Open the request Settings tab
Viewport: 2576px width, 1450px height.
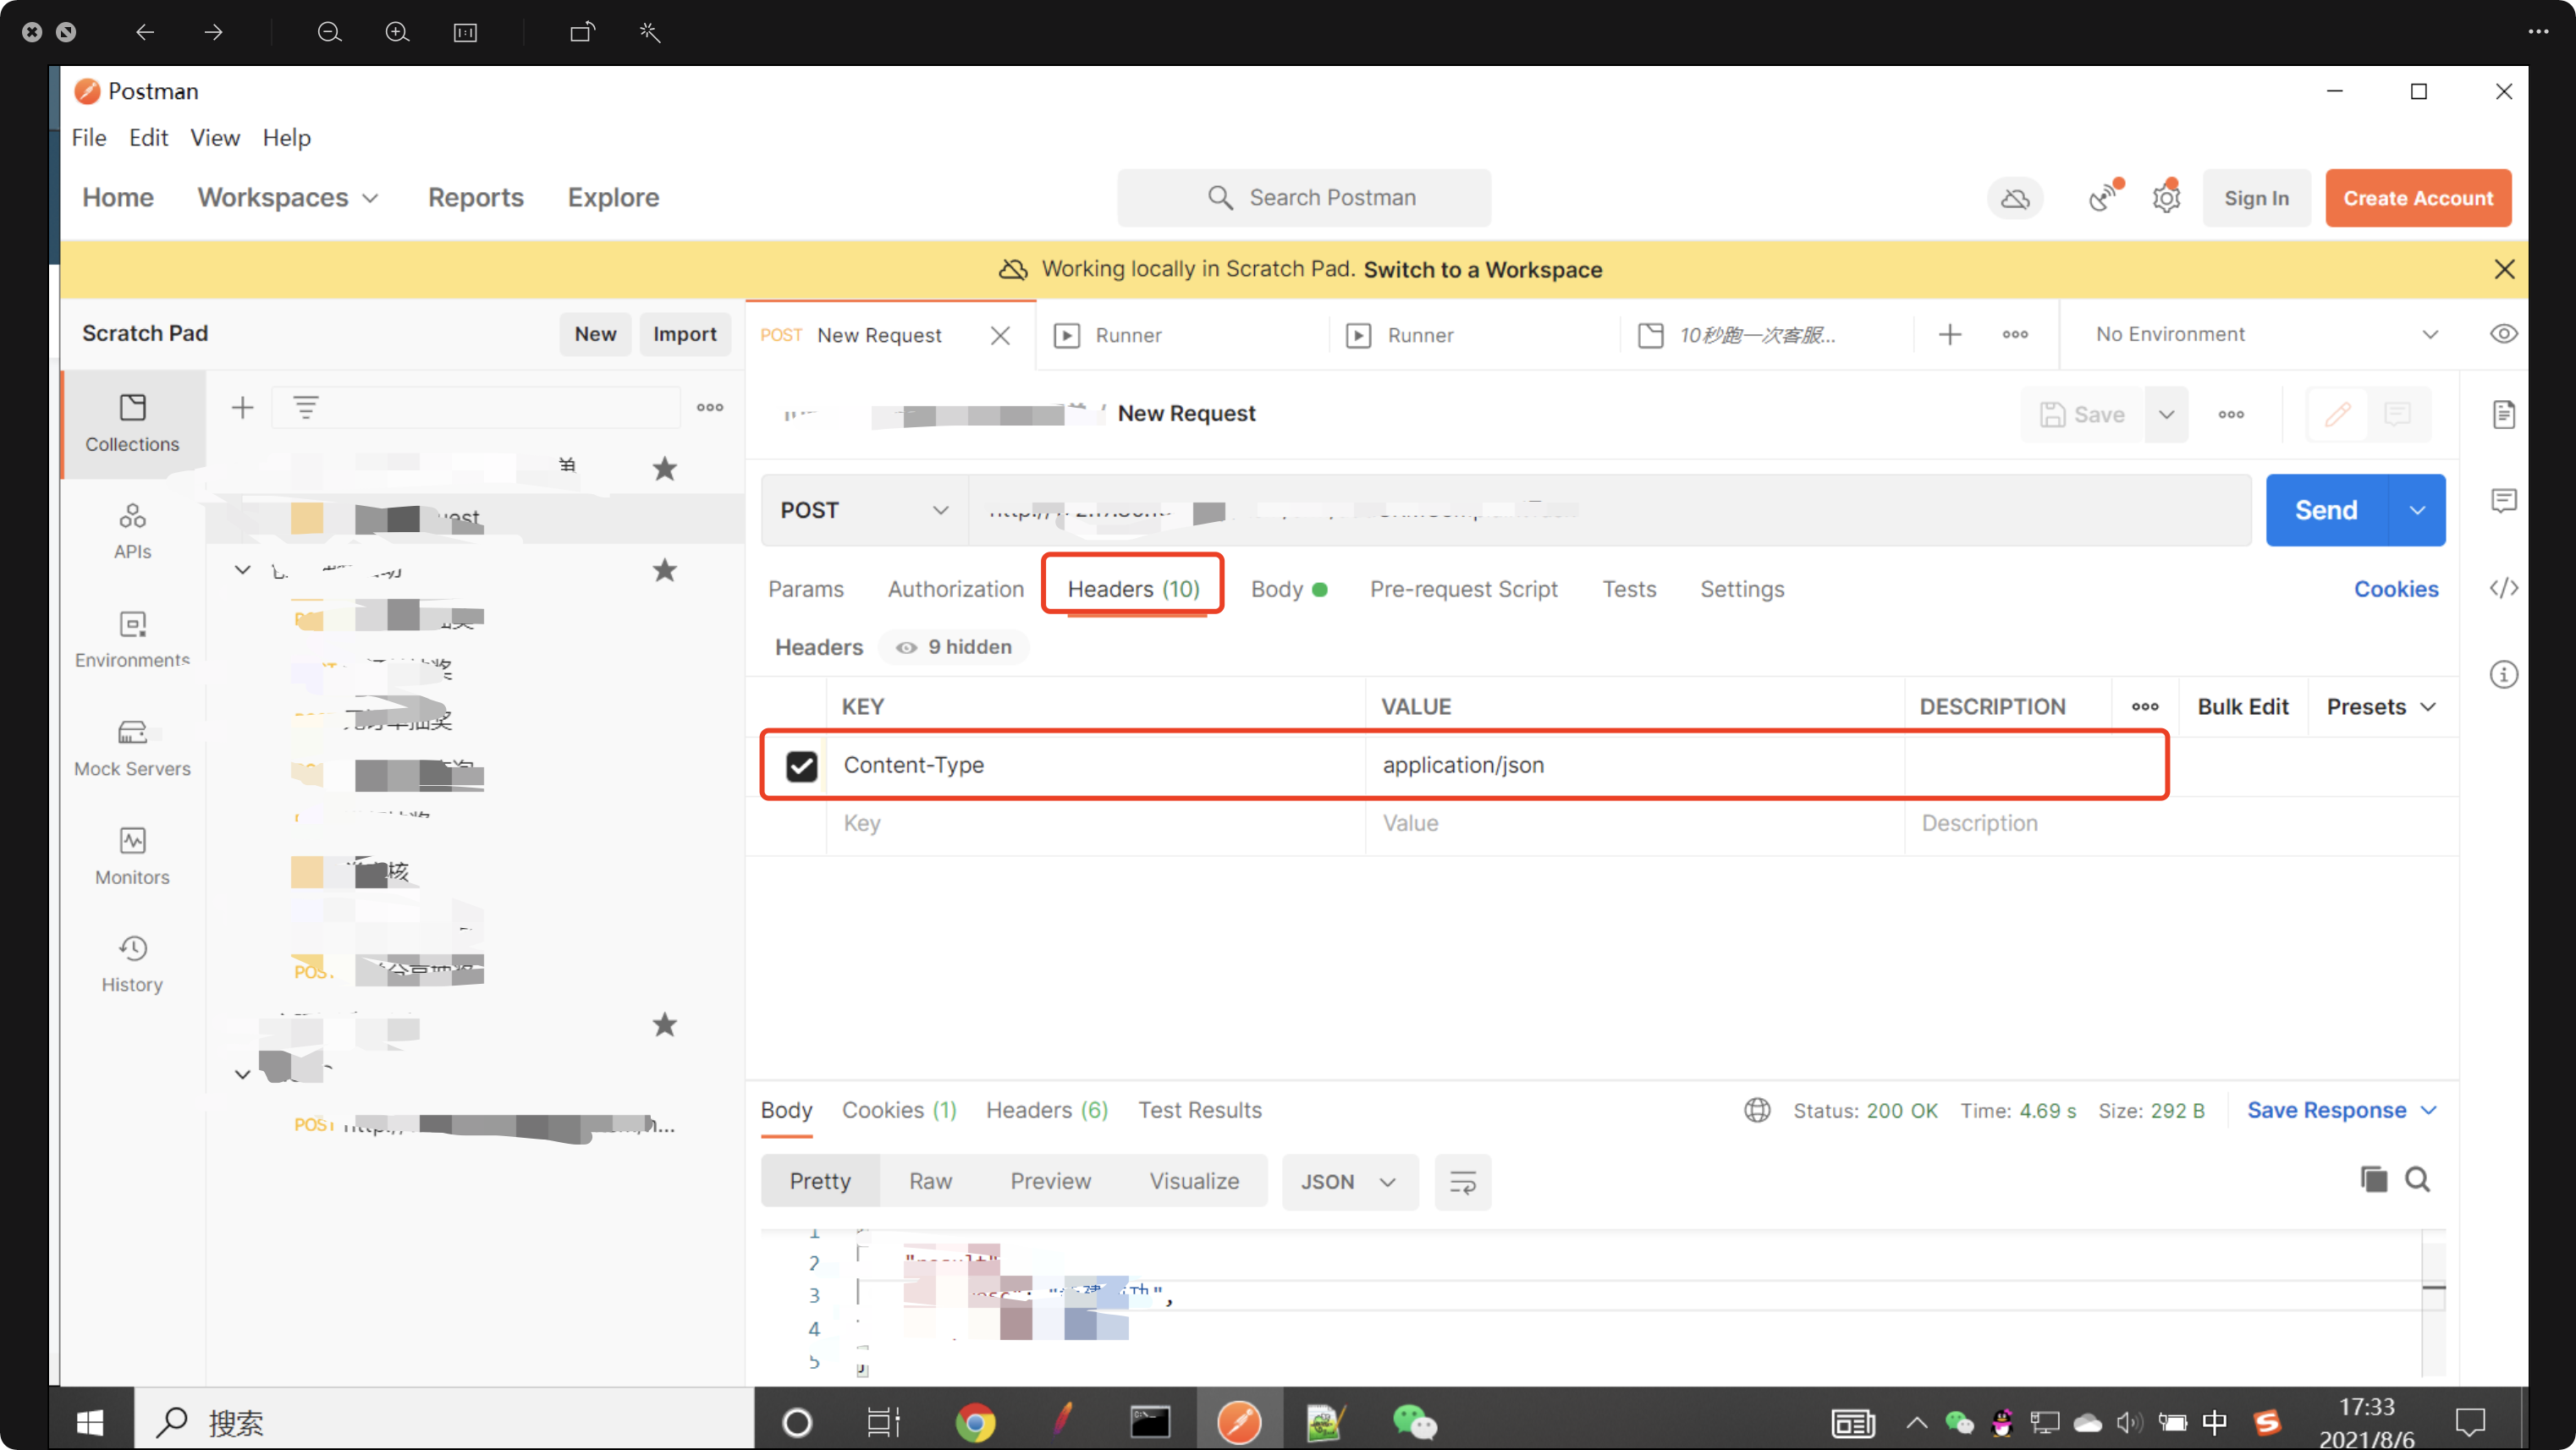(x=1742, y=589)
